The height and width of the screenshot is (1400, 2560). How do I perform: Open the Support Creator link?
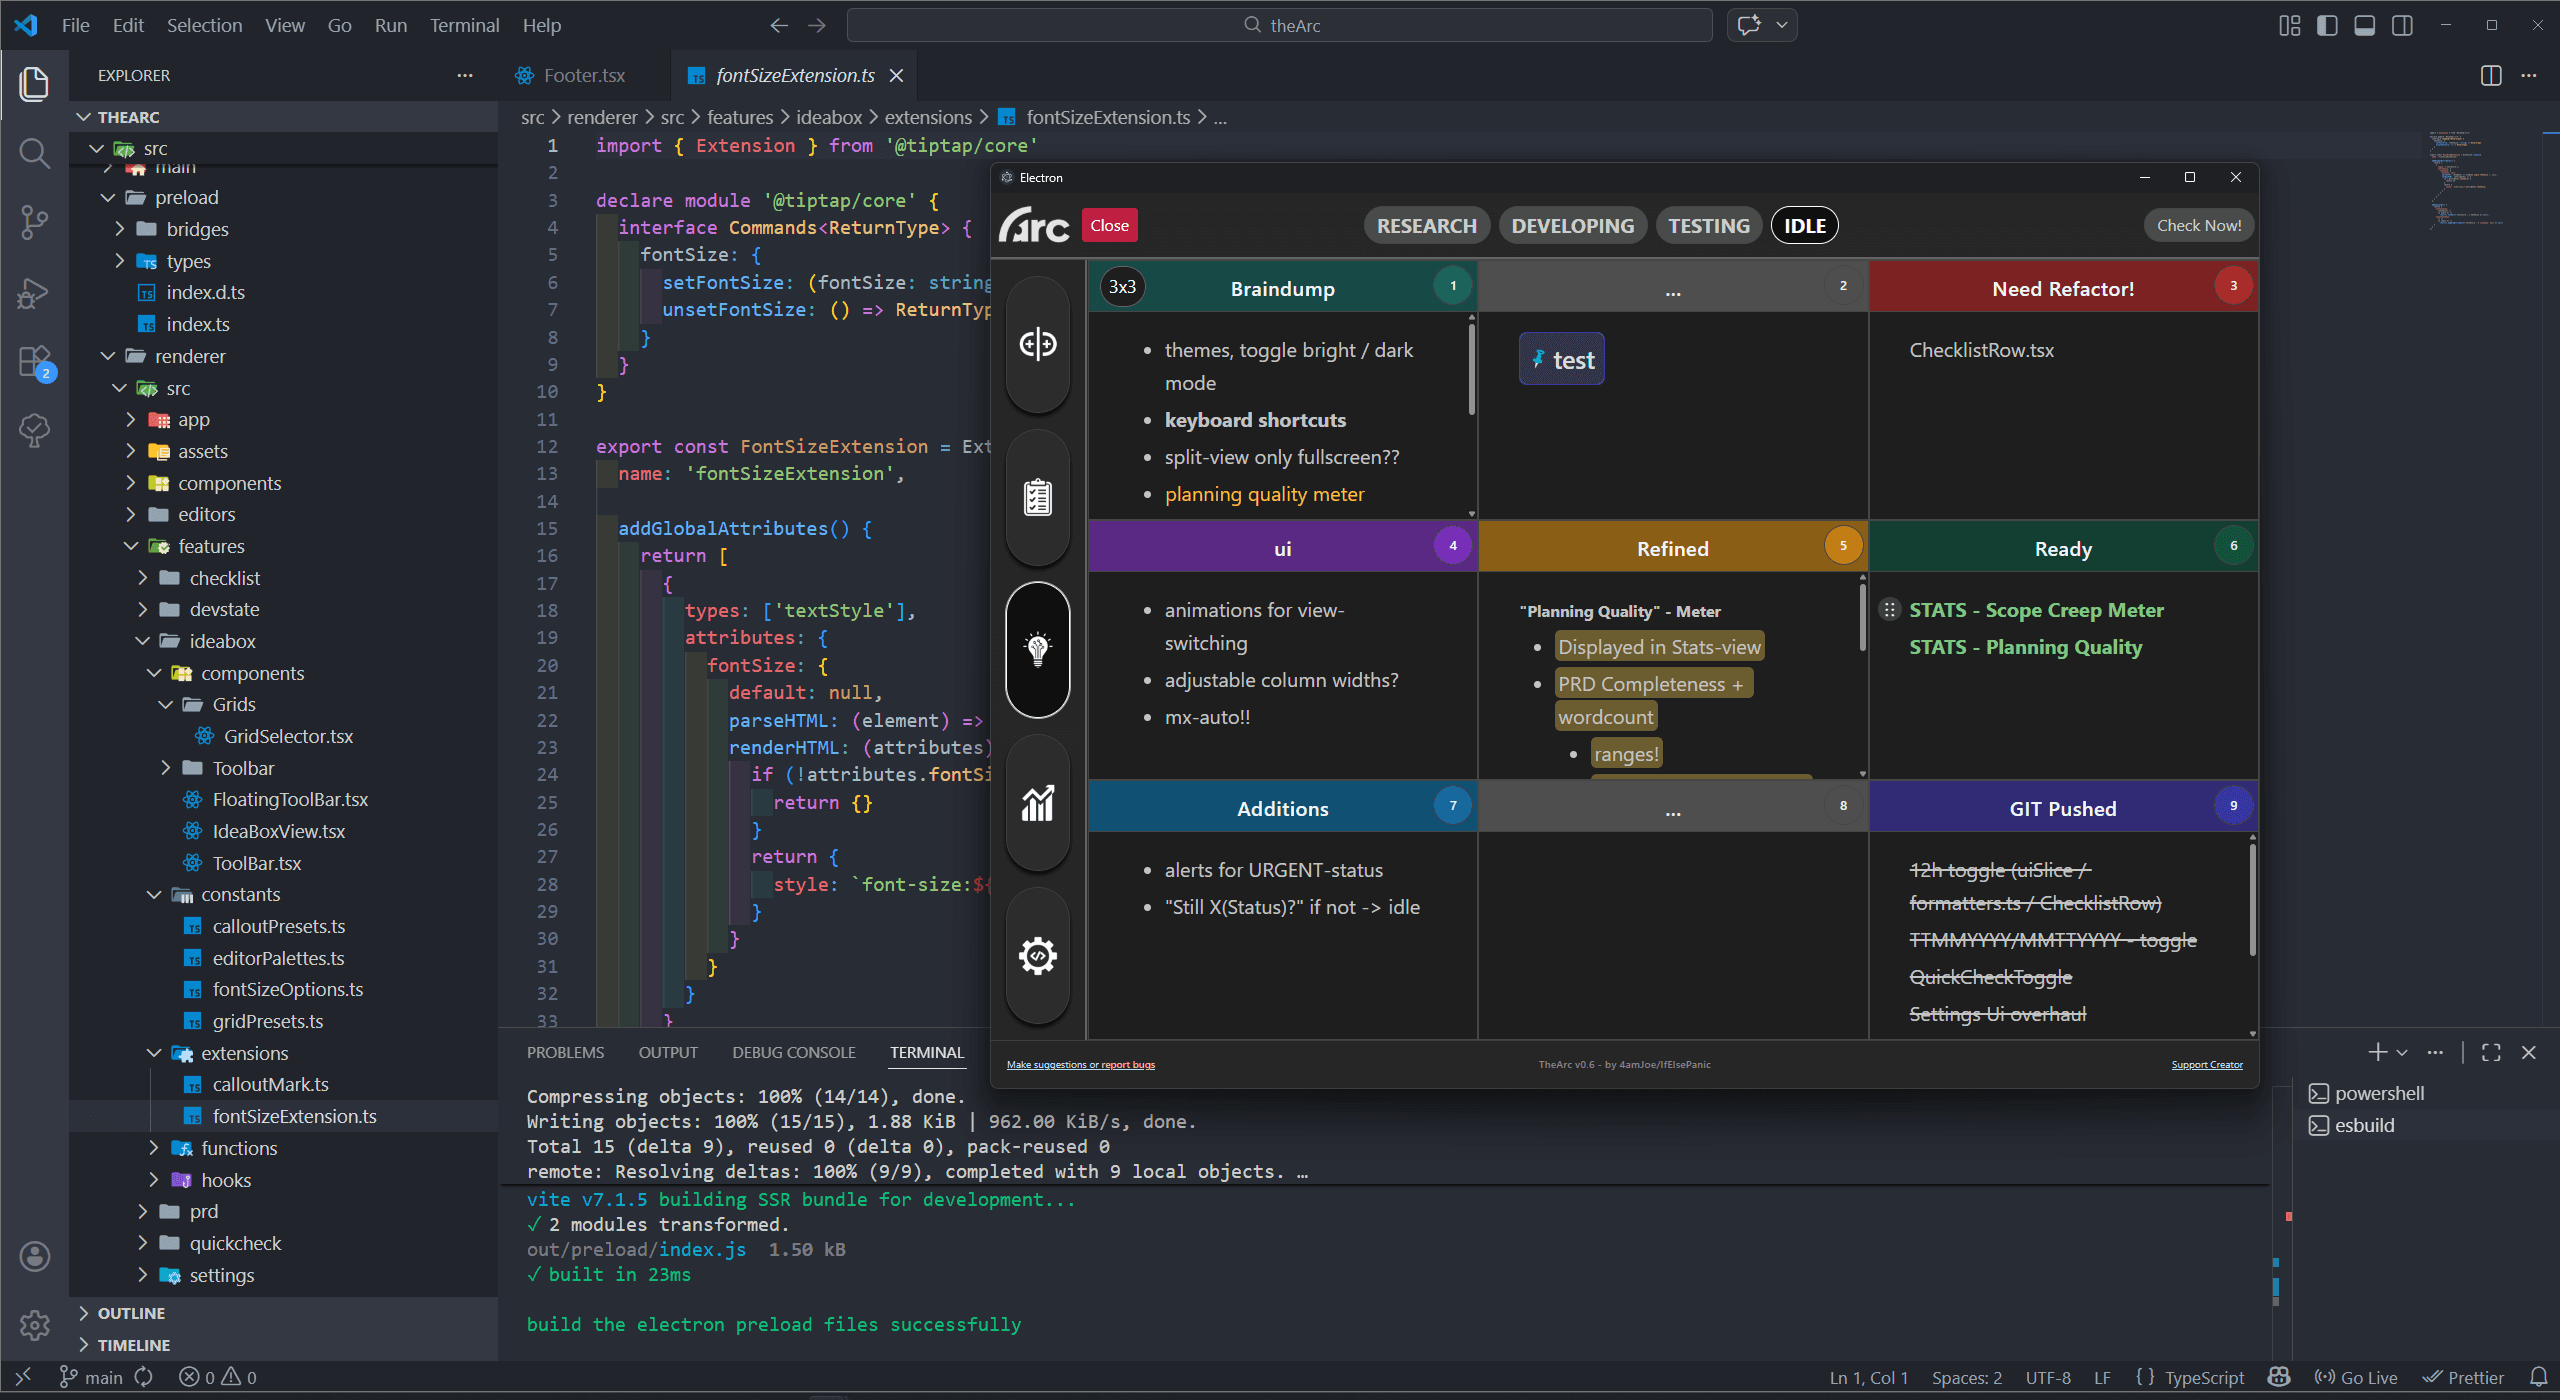click(2206, 1064)
